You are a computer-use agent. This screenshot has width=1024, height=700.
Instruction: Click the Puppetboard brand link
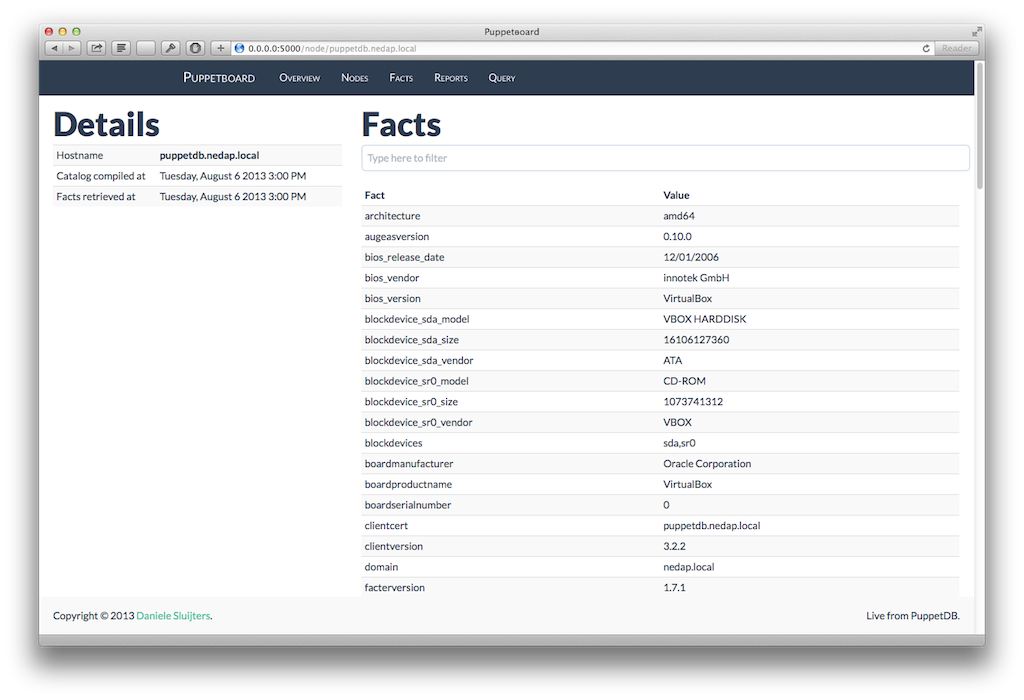[x=219, y=78]
